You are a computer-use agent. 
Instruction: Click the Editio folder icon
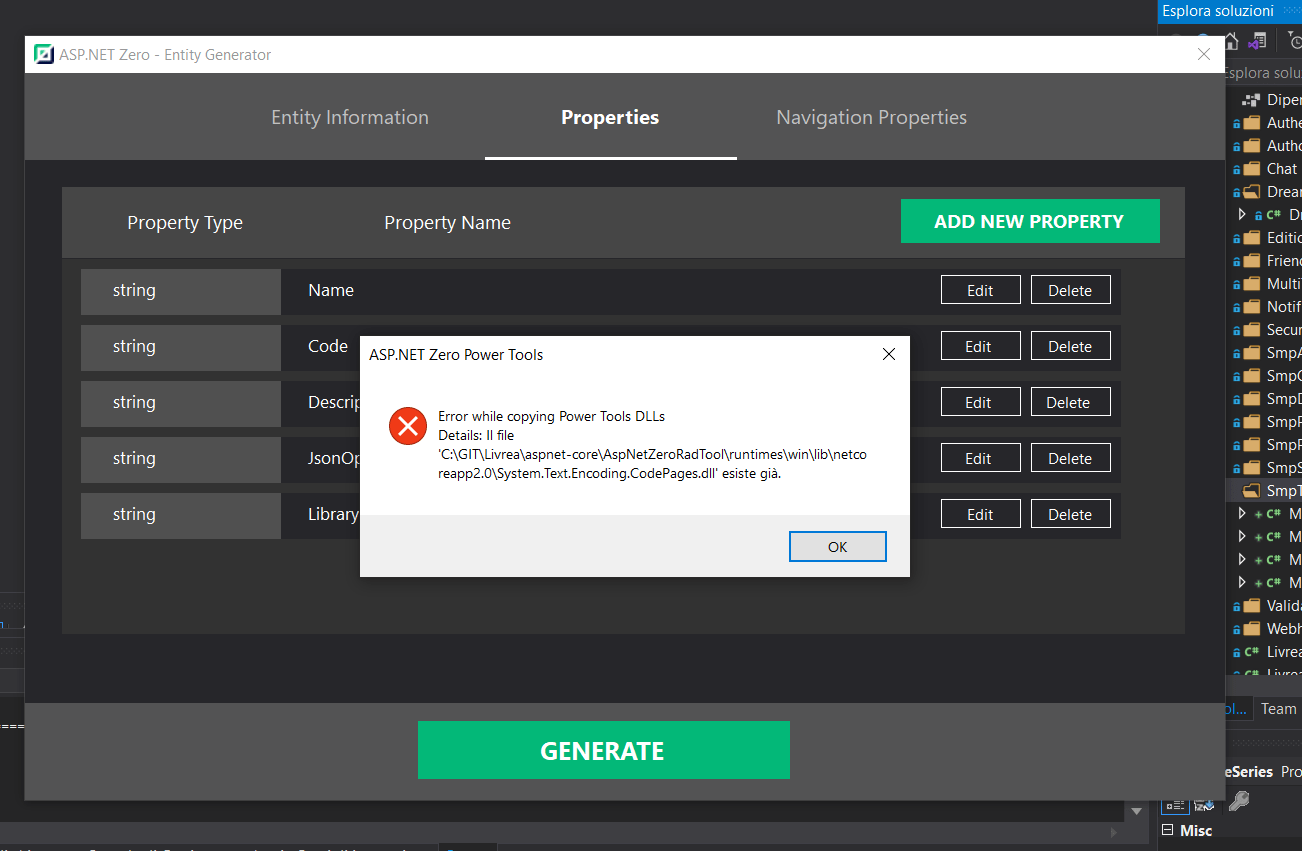(1251, 238)
